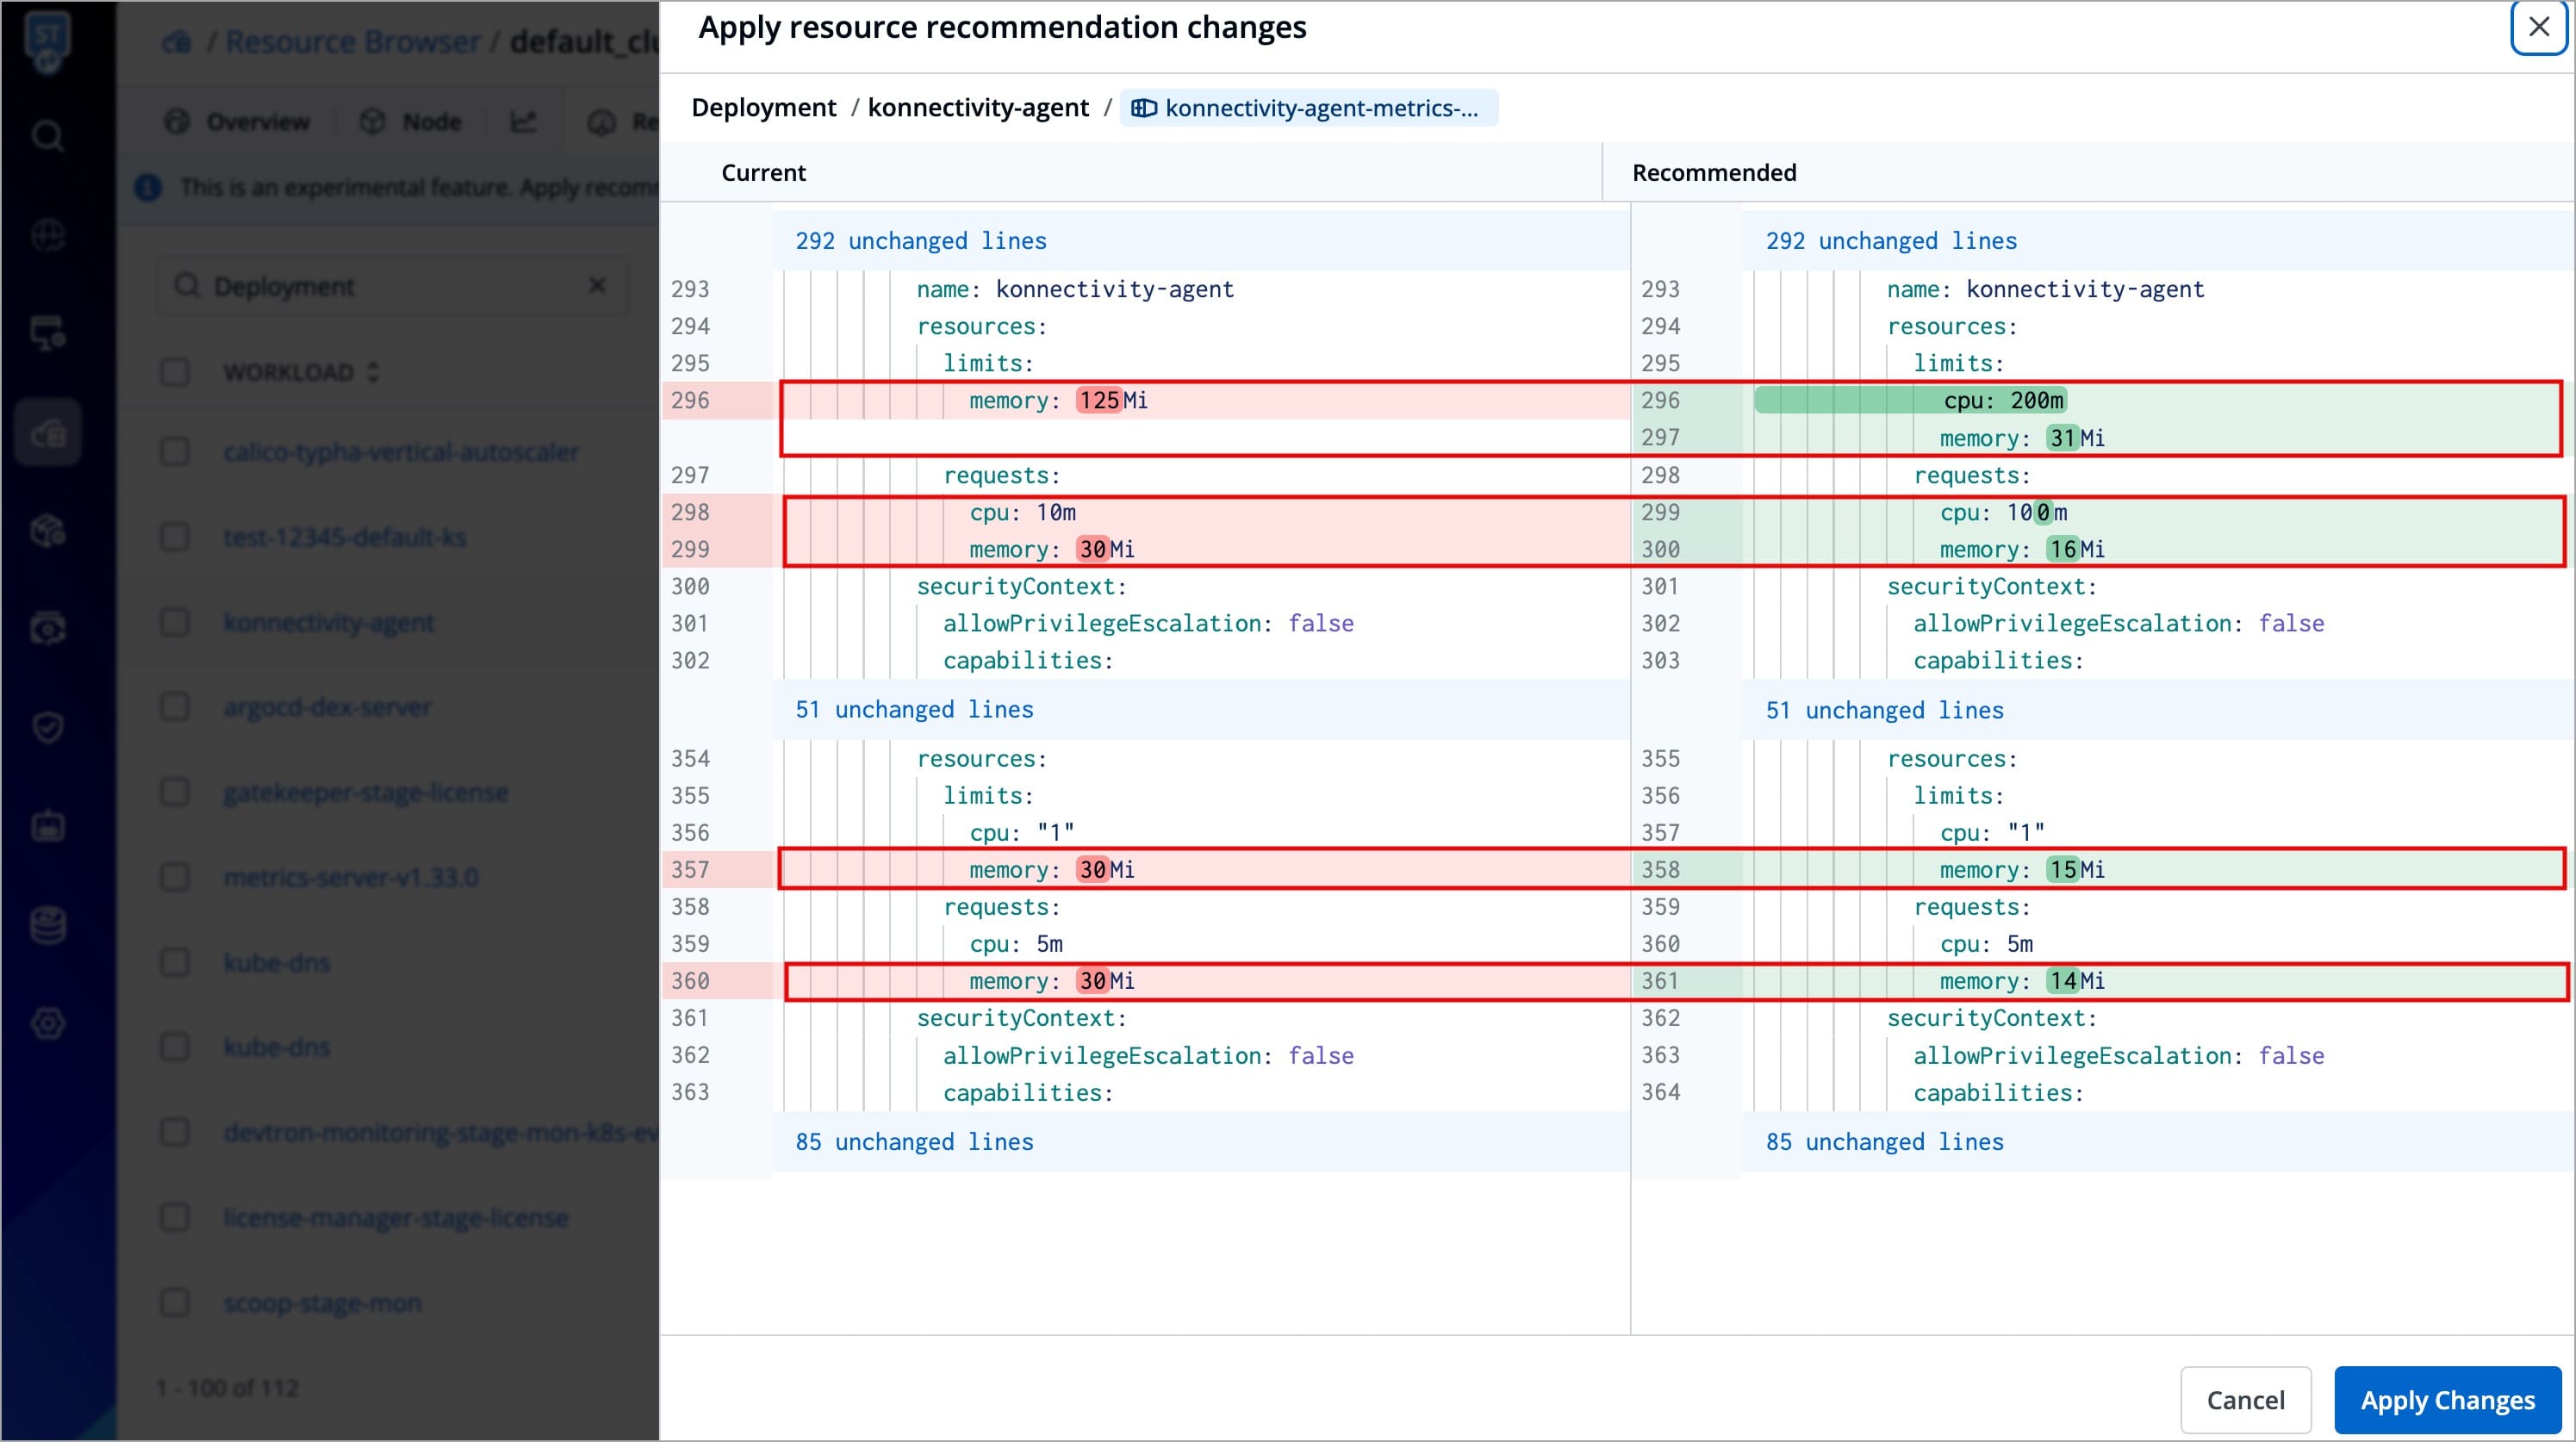
Task: Switch to the Node tab
Action: [x=411, y=122]
